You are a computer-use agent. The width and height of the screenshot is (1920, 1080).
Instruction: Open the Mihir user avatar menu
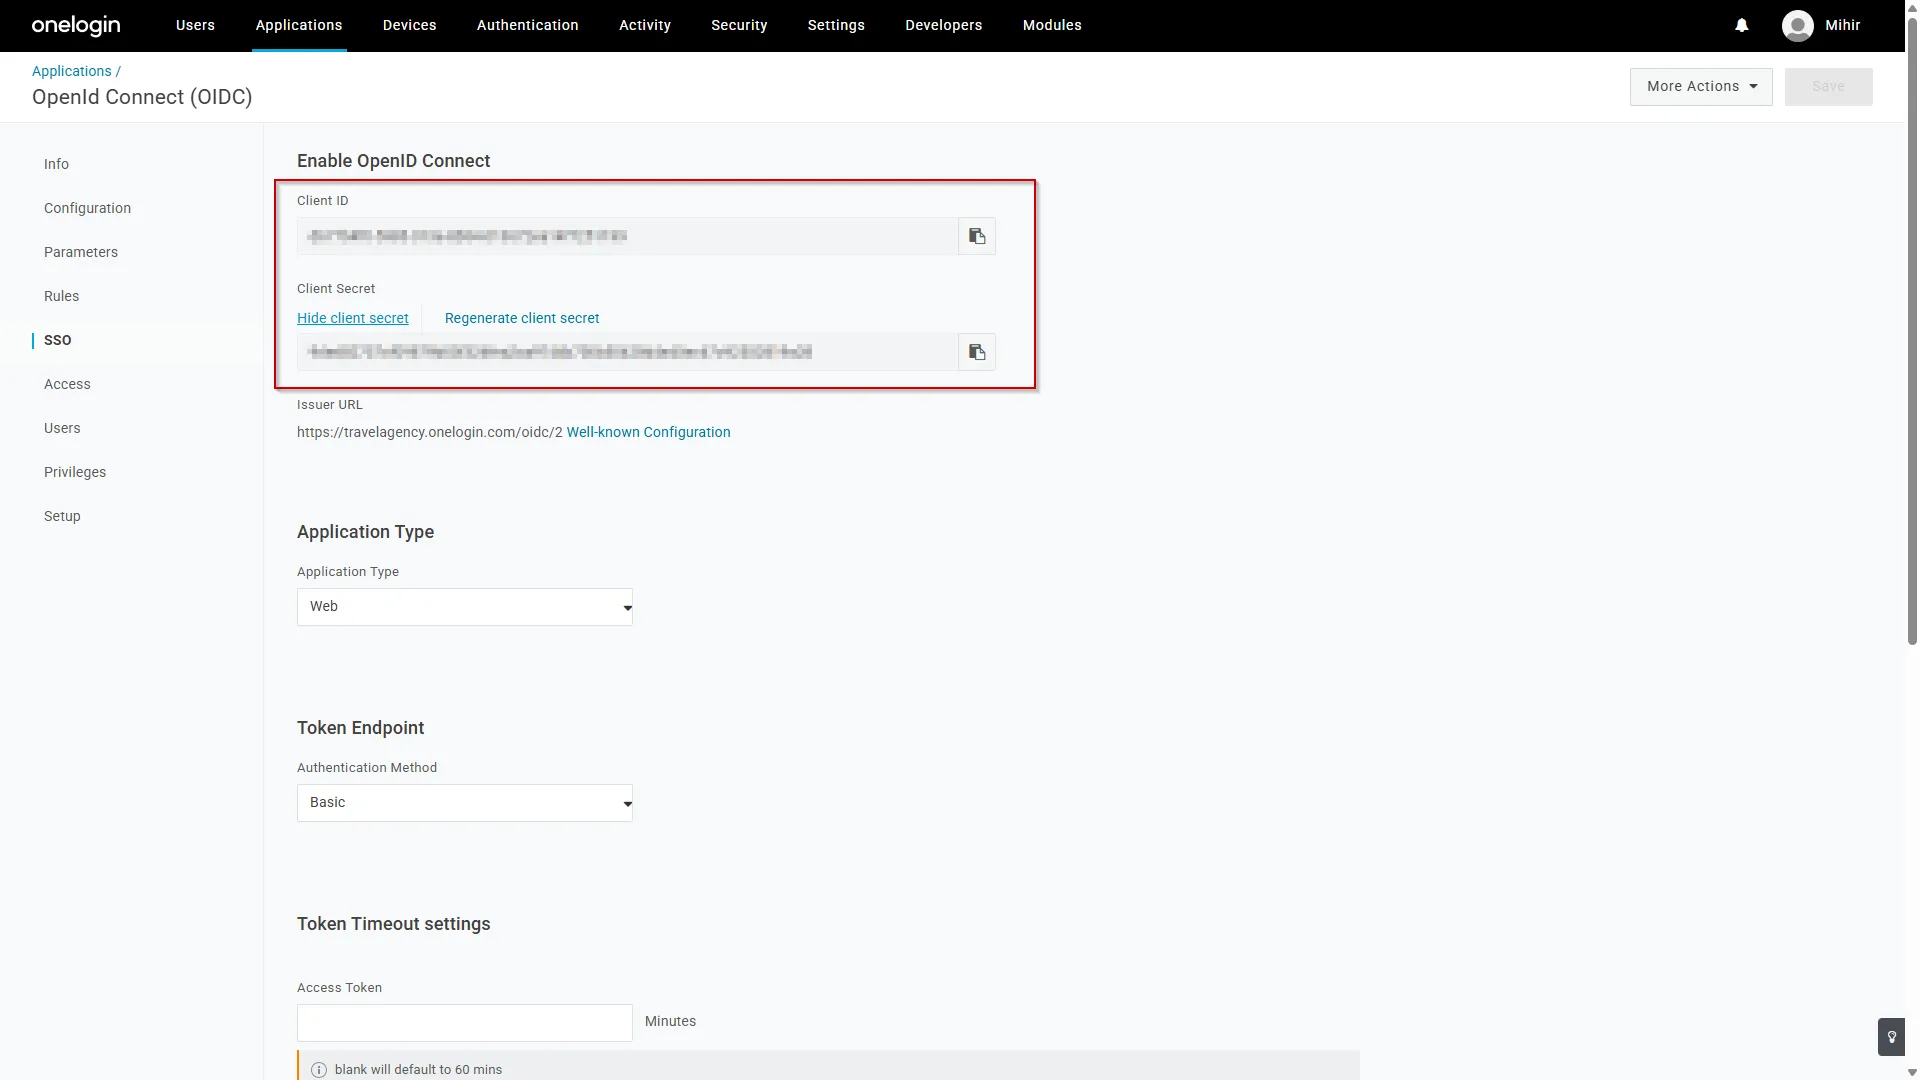(1797, 25)
